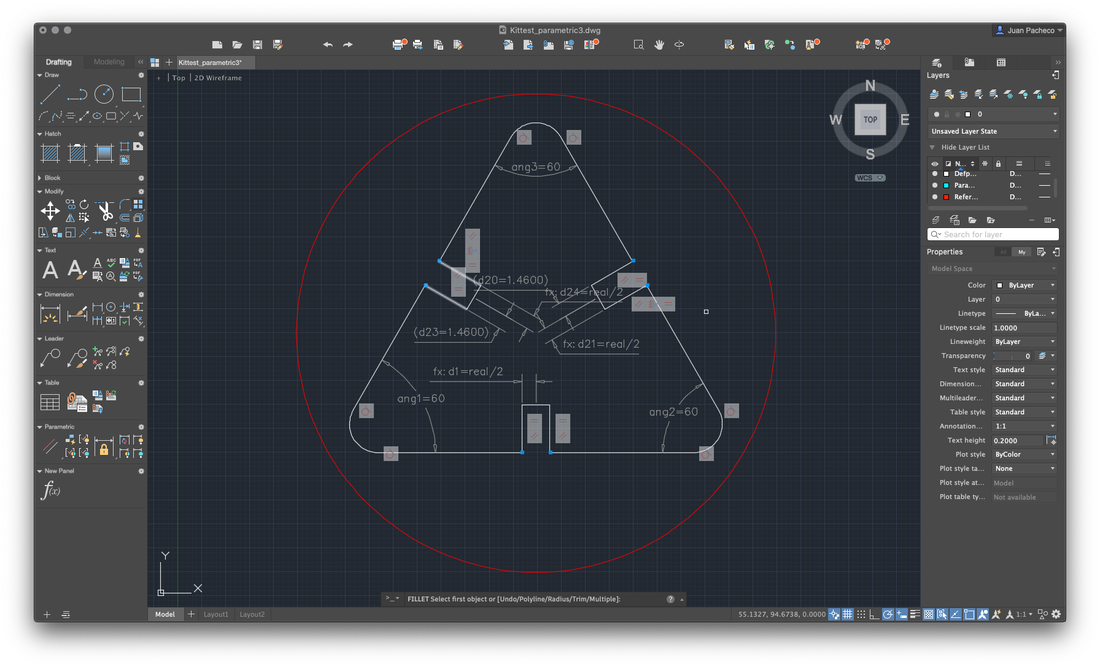
Task: Click the TOP face of the ViewCube
Action: [870, 119]
